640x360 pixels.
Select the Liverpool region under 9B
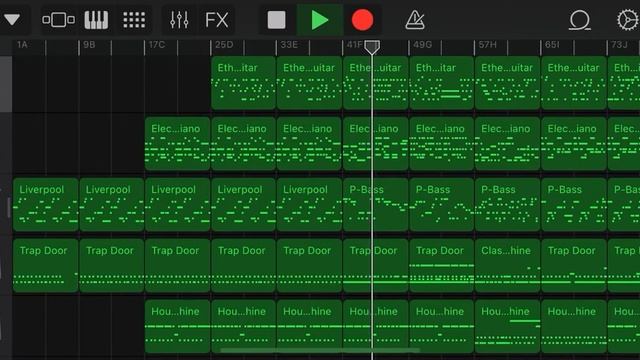tap(111, 204)
